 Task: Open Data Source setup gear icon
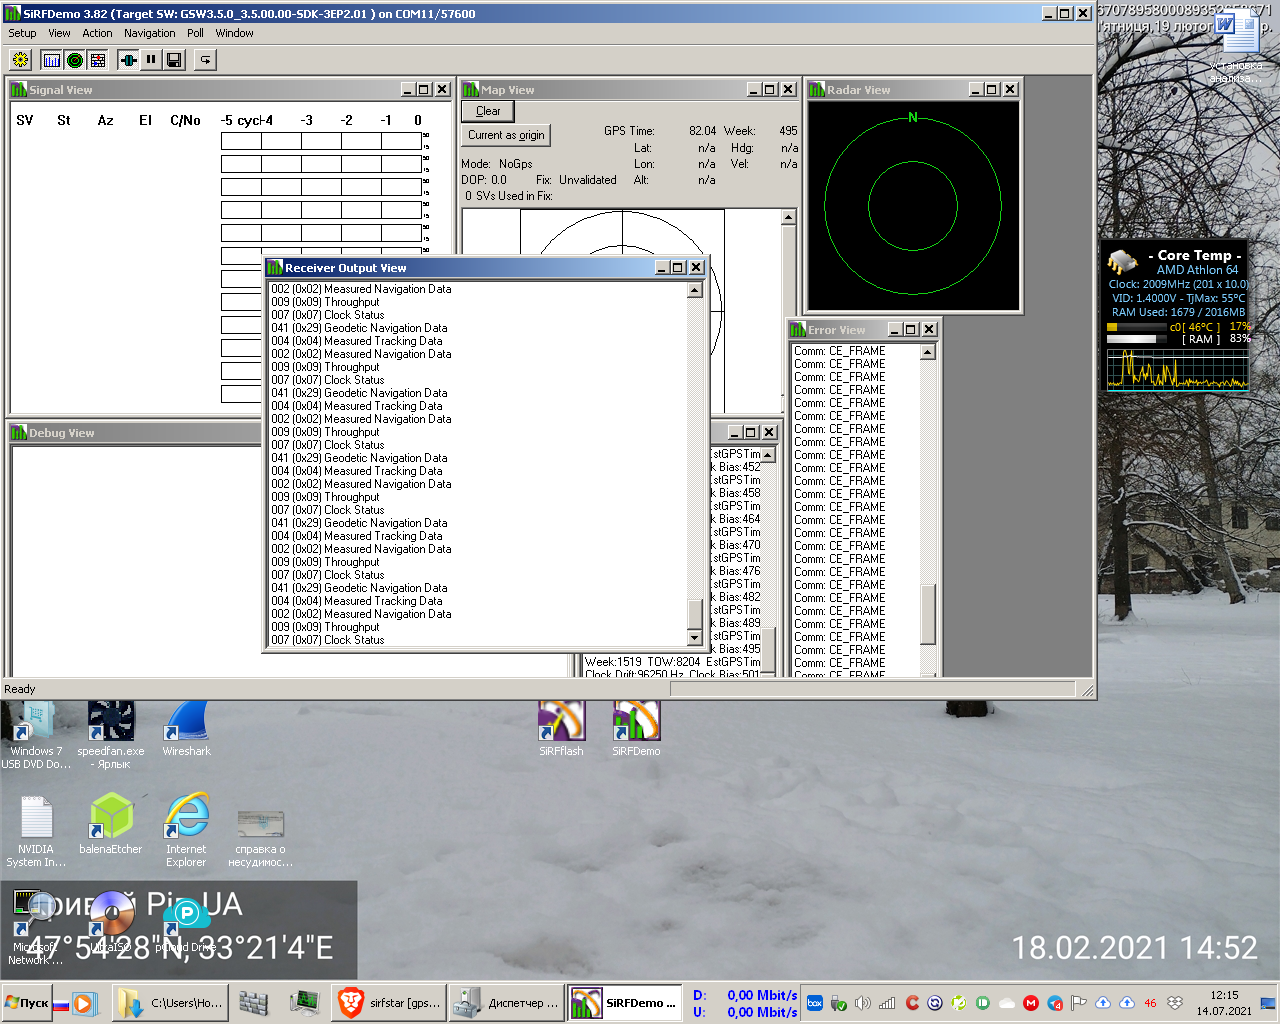20,60
